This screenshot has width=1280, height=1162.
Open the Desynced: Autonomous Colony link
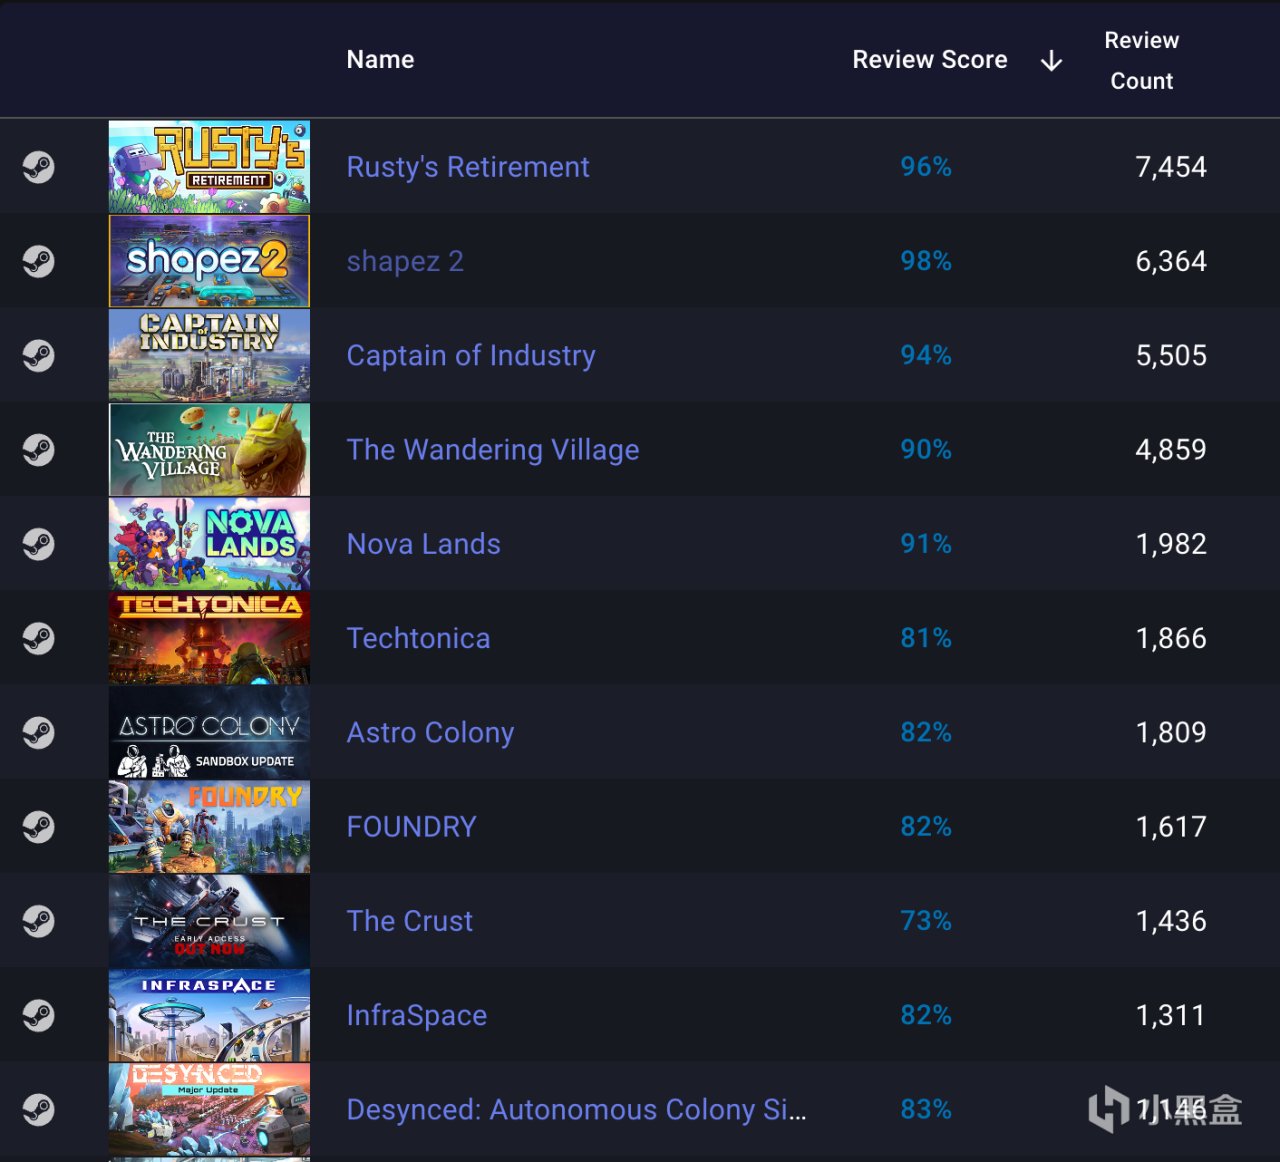(x=577, y=1110)
